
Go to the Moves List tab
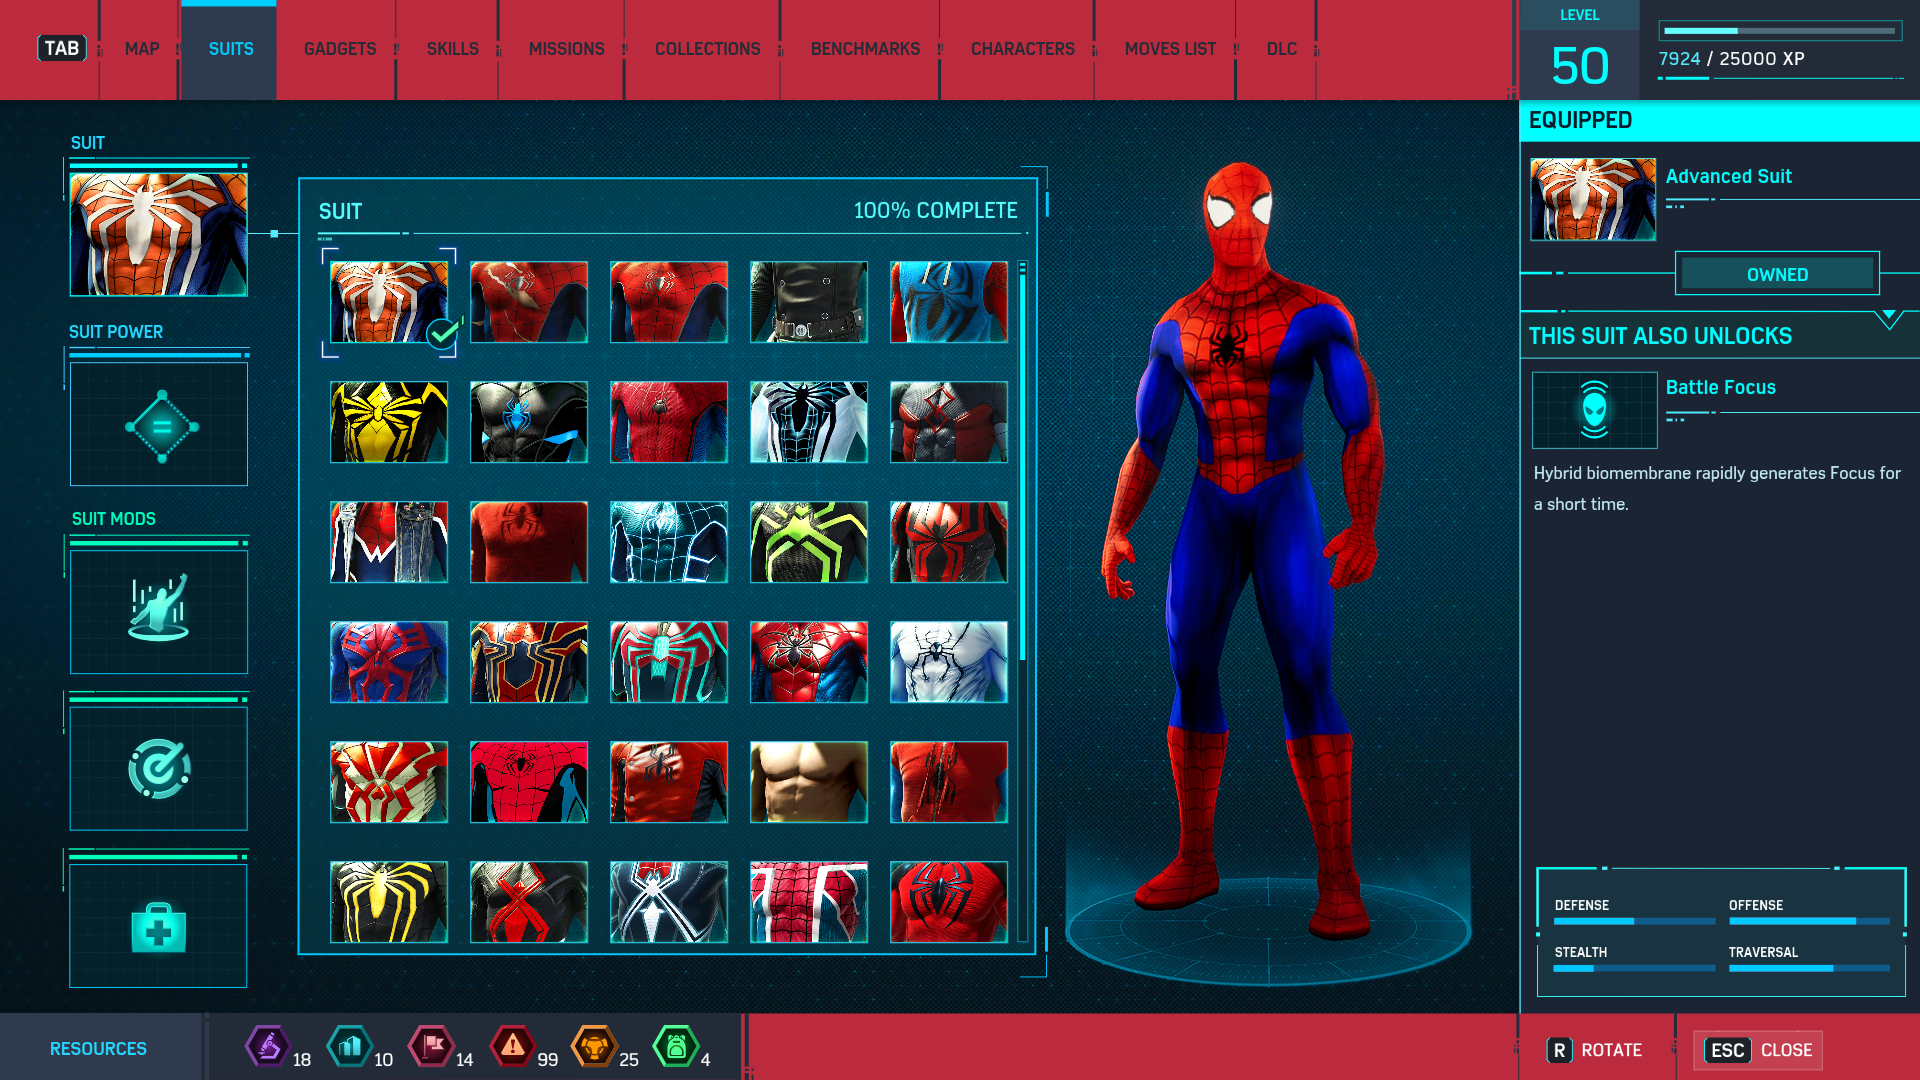pos(1170,49)
